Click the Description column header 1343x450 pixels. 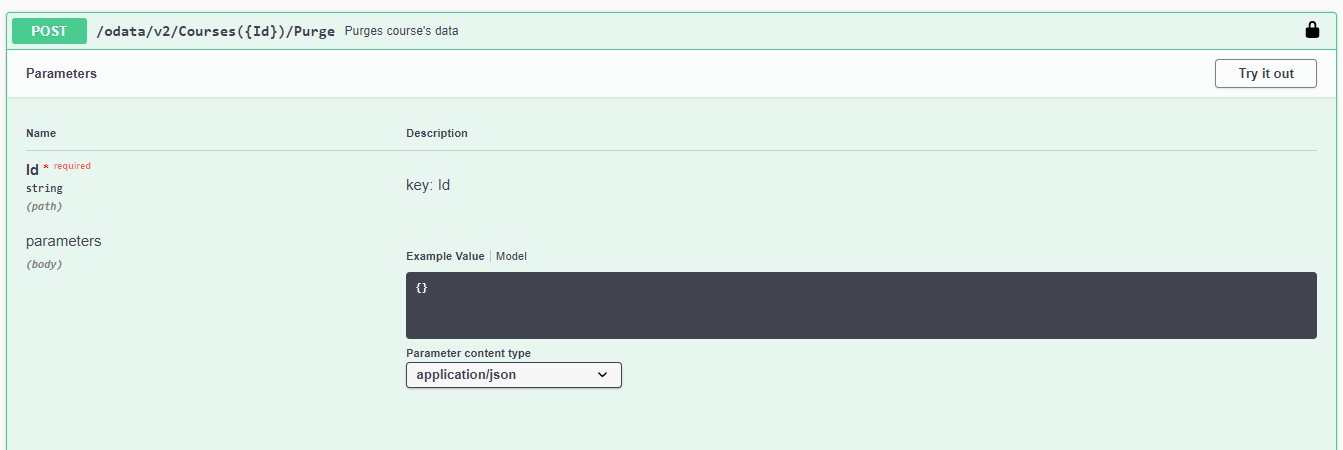click(436, 133)
